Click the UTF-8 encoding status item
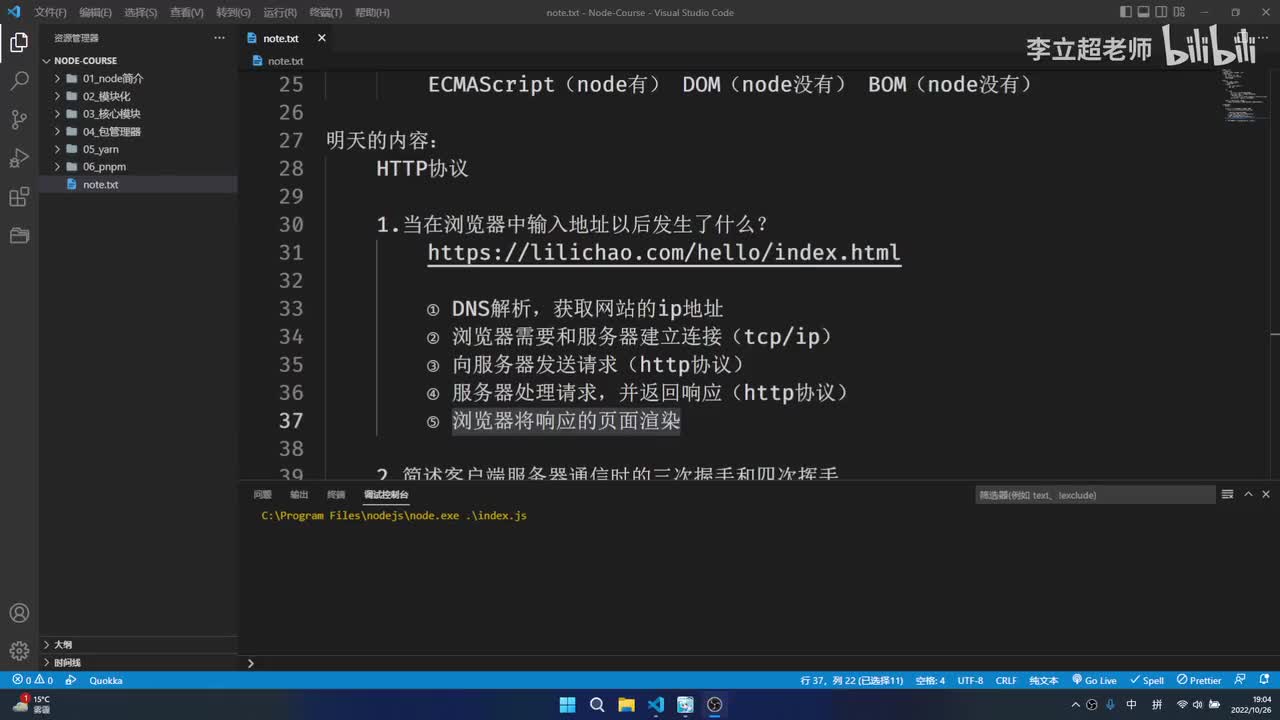The image size is (1280, 720). point(970,680)
